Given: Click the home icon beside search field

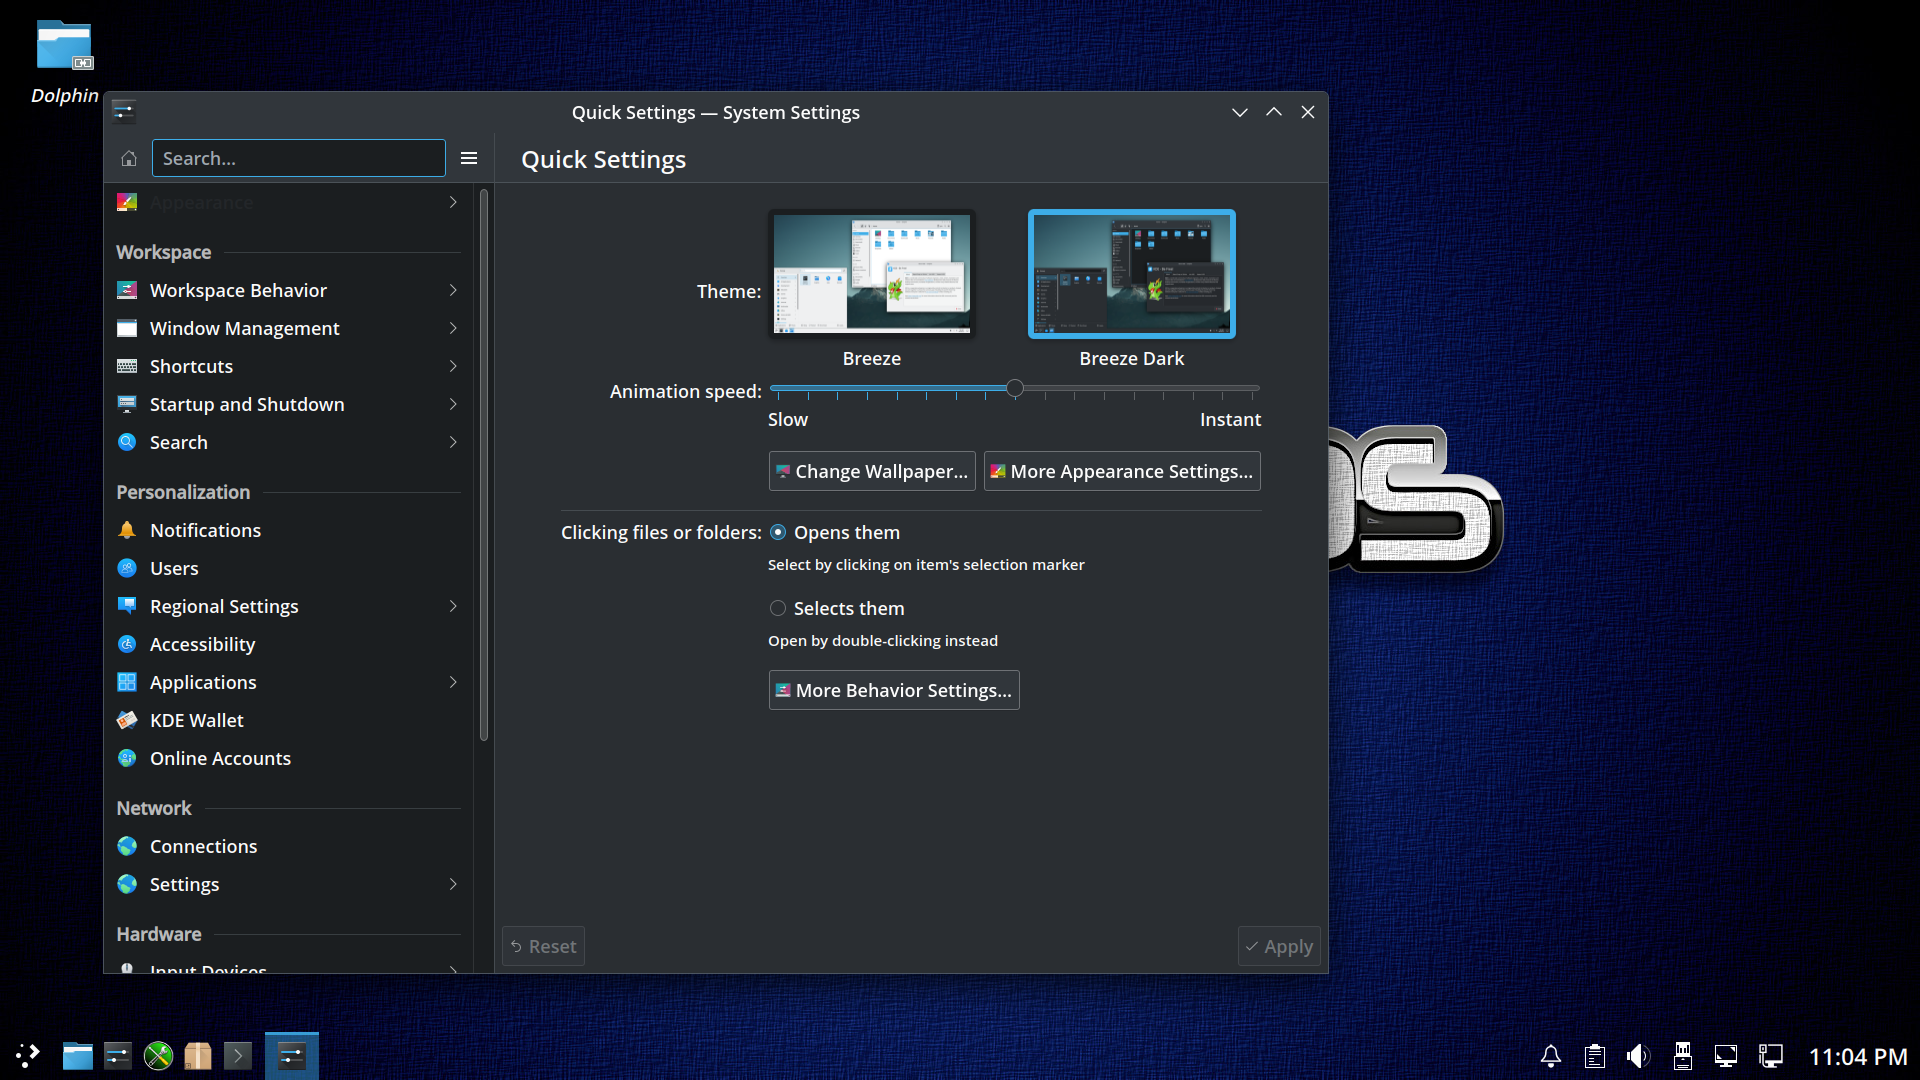Looking at the screenshot, I should coord(129,158).
